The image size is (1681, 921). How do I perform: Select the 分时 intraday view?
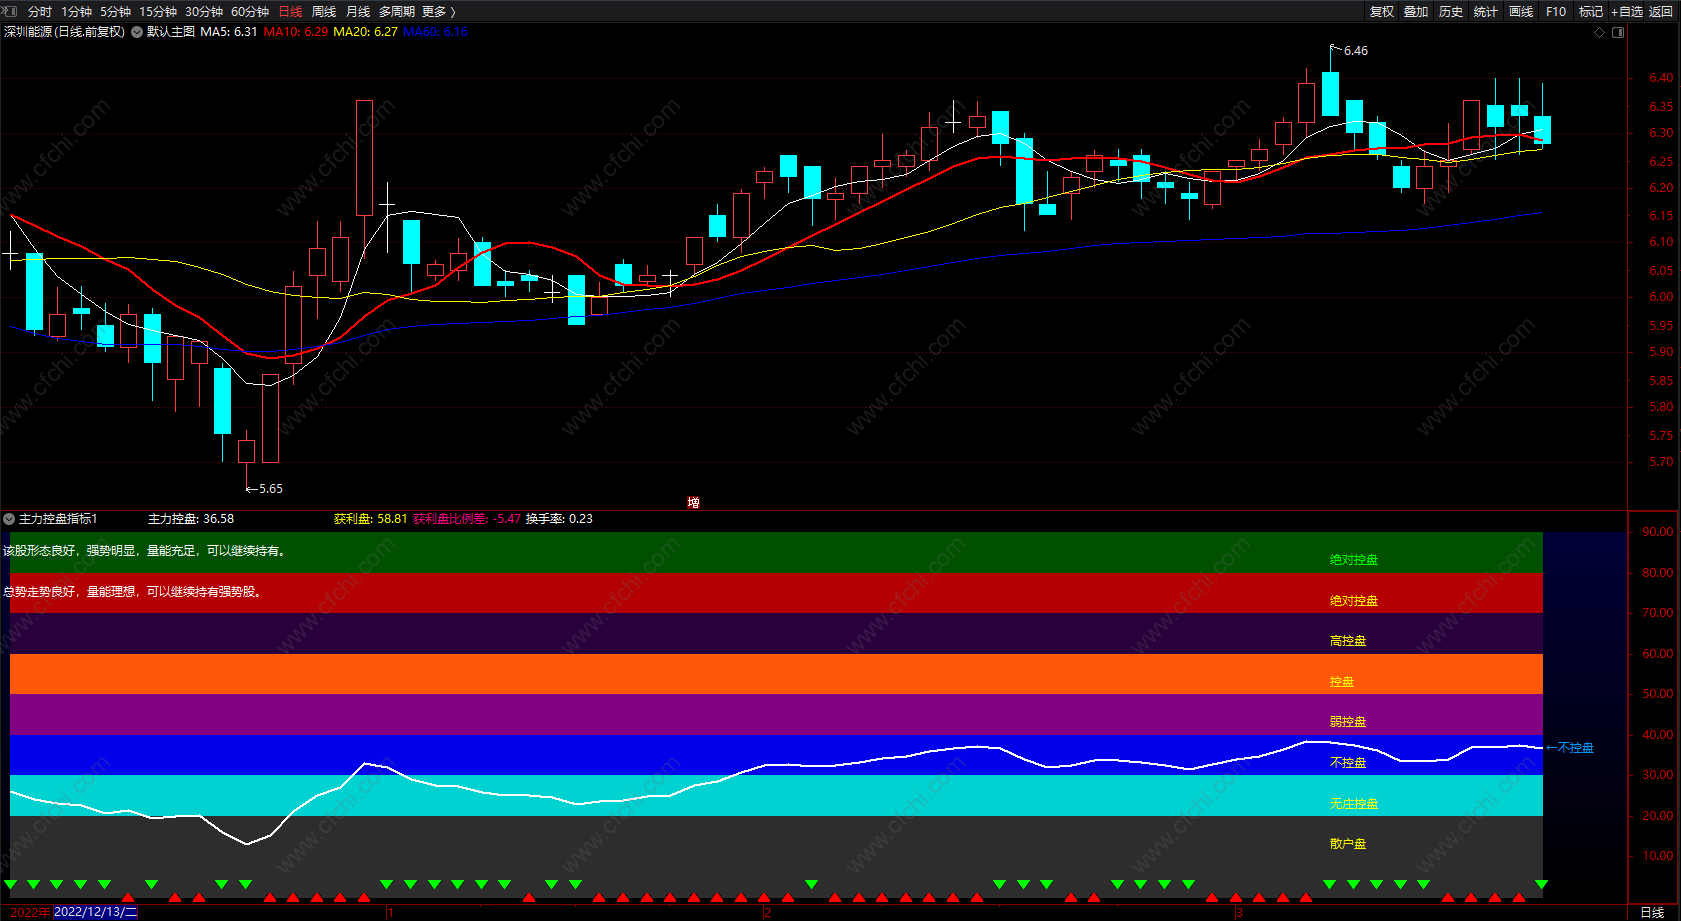[40, 12]
